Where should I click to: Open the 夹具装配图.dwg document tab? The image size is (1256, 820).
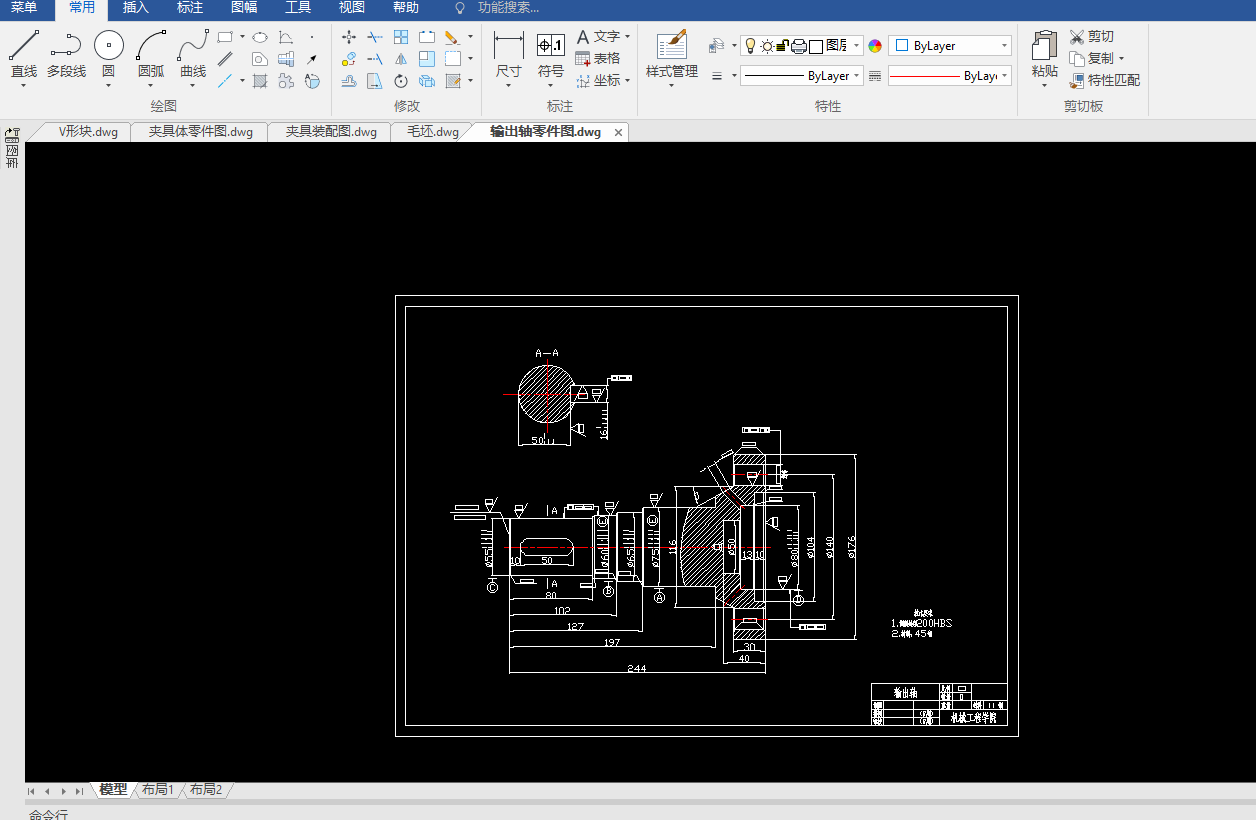coord(330,132)
